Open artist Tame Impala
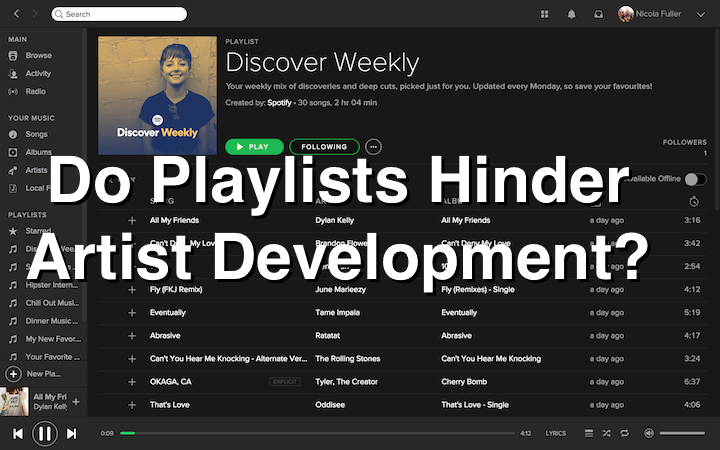 338,313
